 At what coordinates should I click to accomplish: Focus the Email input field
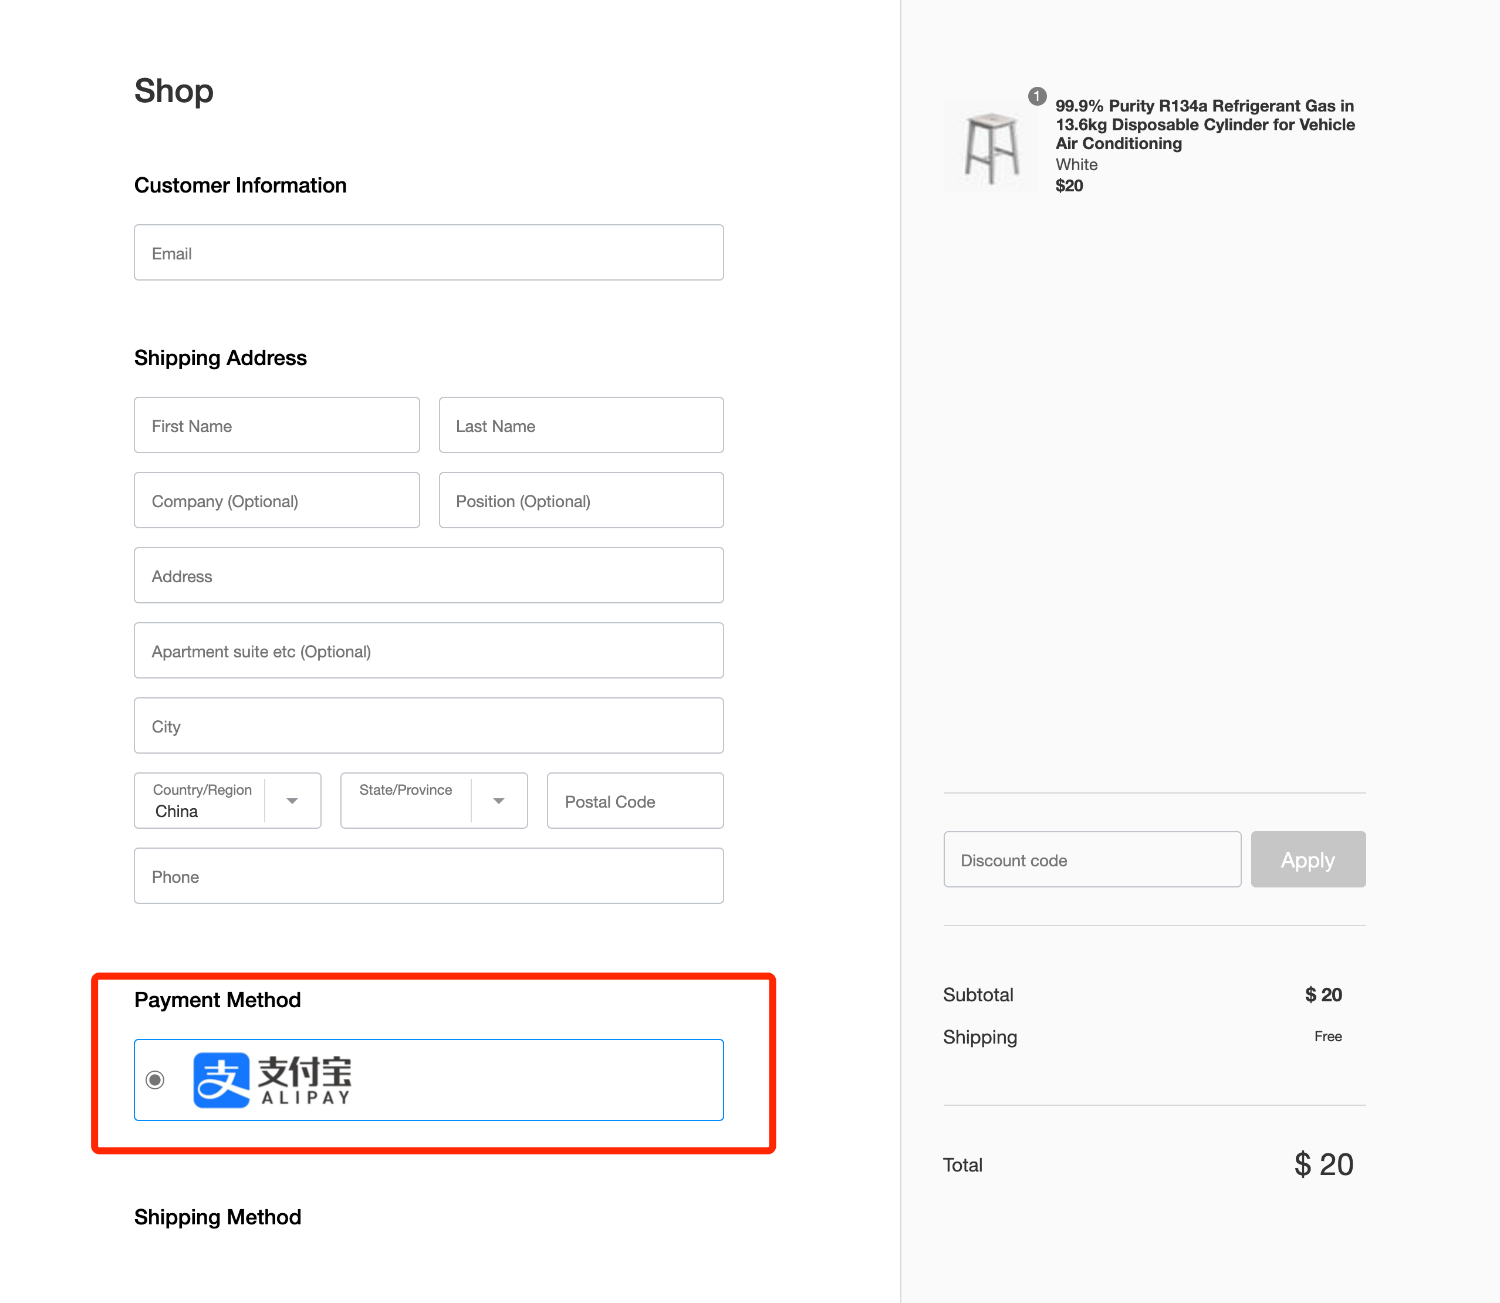428,253
